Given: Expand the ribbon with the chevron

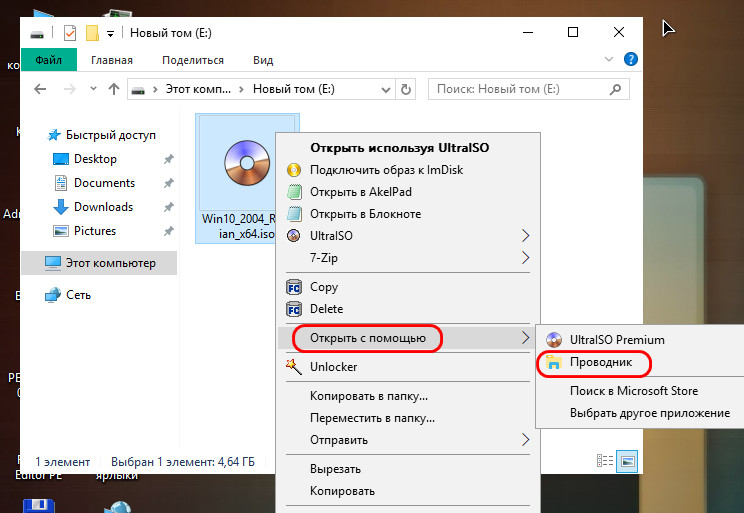Looking at the screenshot, I should tap(609, 59).
